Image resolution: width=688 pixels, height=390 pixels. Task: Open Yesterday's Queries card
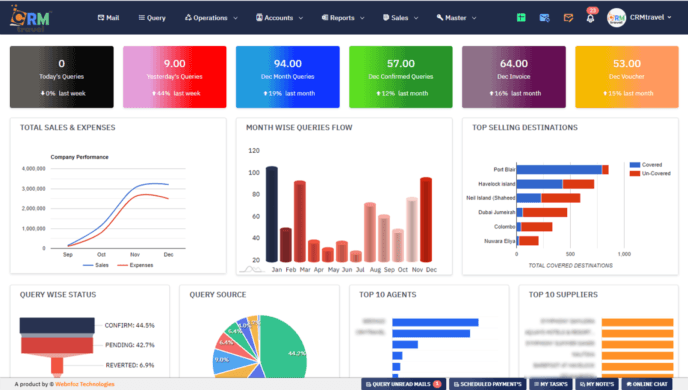(175, 77)
